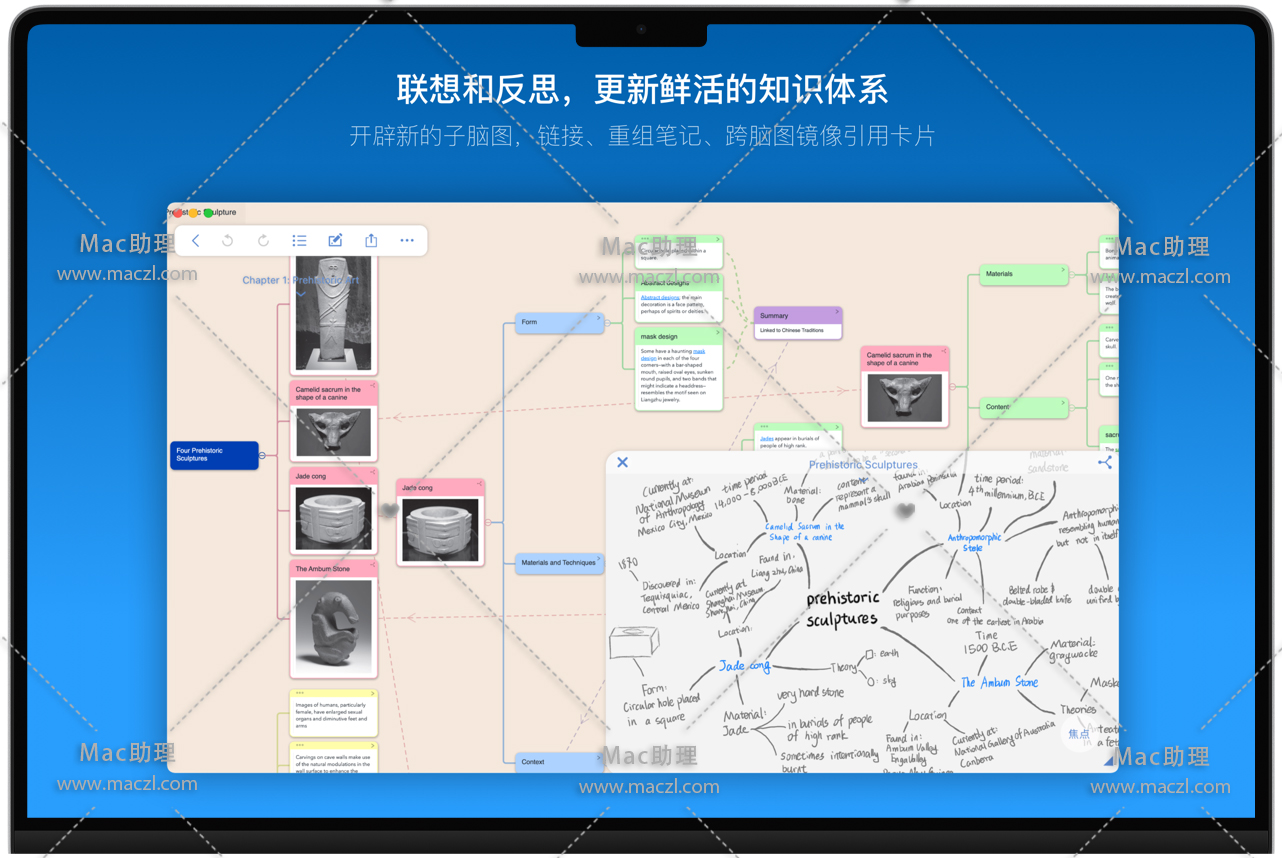1282x858 pixels.
Task: Select the 'The Ambum Stone' card title
Action: (x=323, y=569)
